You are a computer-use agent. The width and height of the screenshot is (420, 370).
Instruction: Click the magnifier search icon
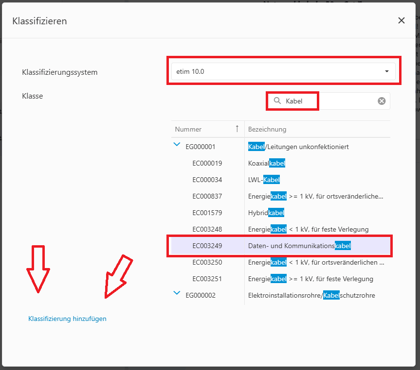click(277, 101)
